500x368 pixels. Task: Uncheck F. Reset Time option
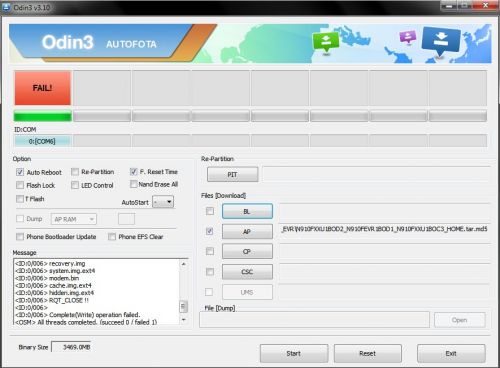point(133,171)
